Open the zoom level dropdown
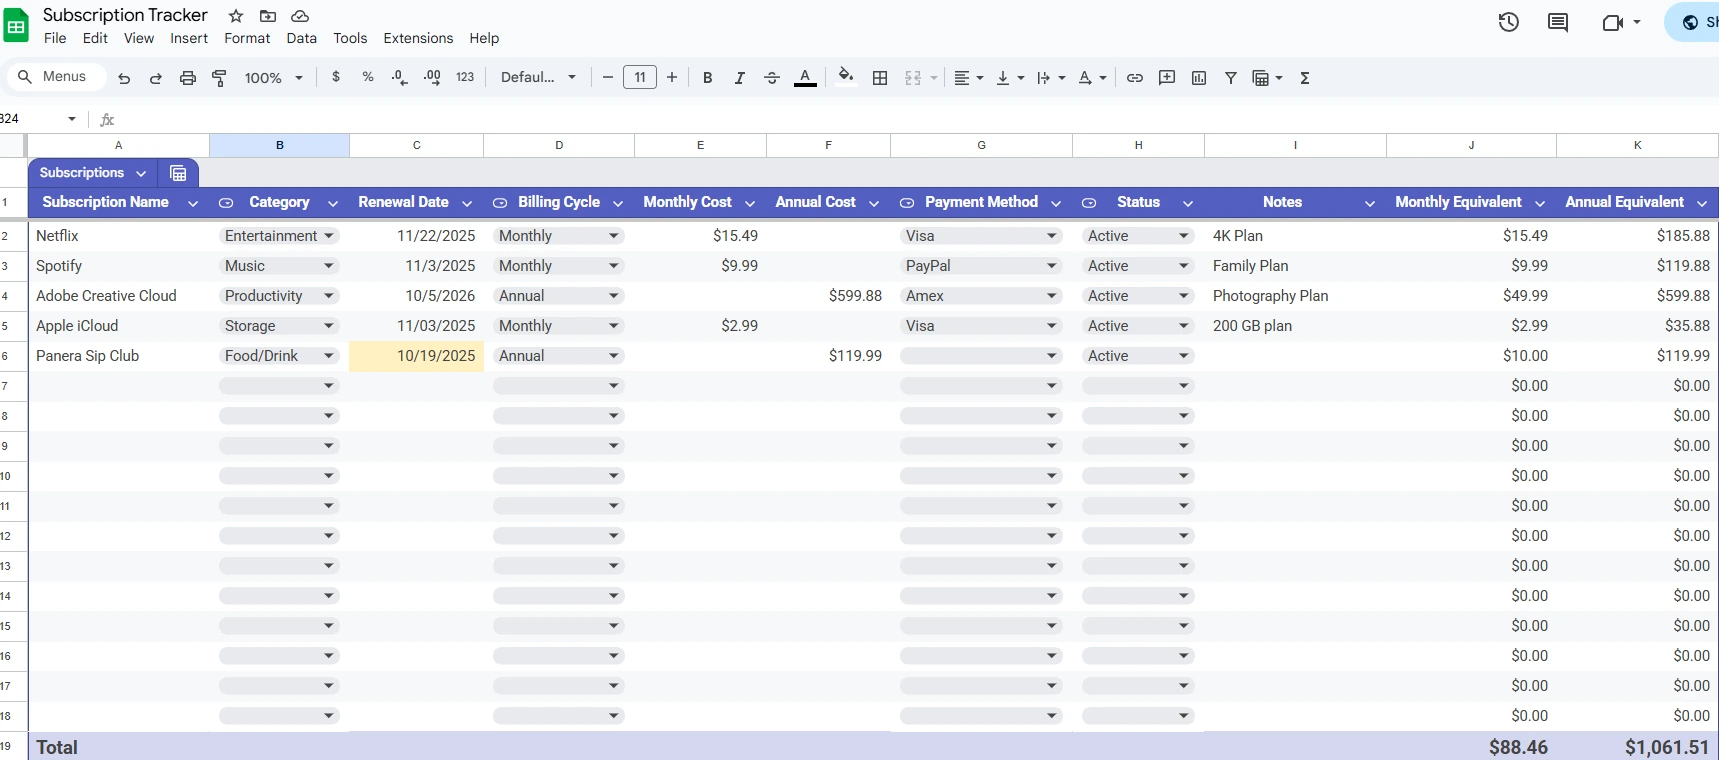Image resolution: width=1719 pixels, height=760 pixels. coord(273,78)
